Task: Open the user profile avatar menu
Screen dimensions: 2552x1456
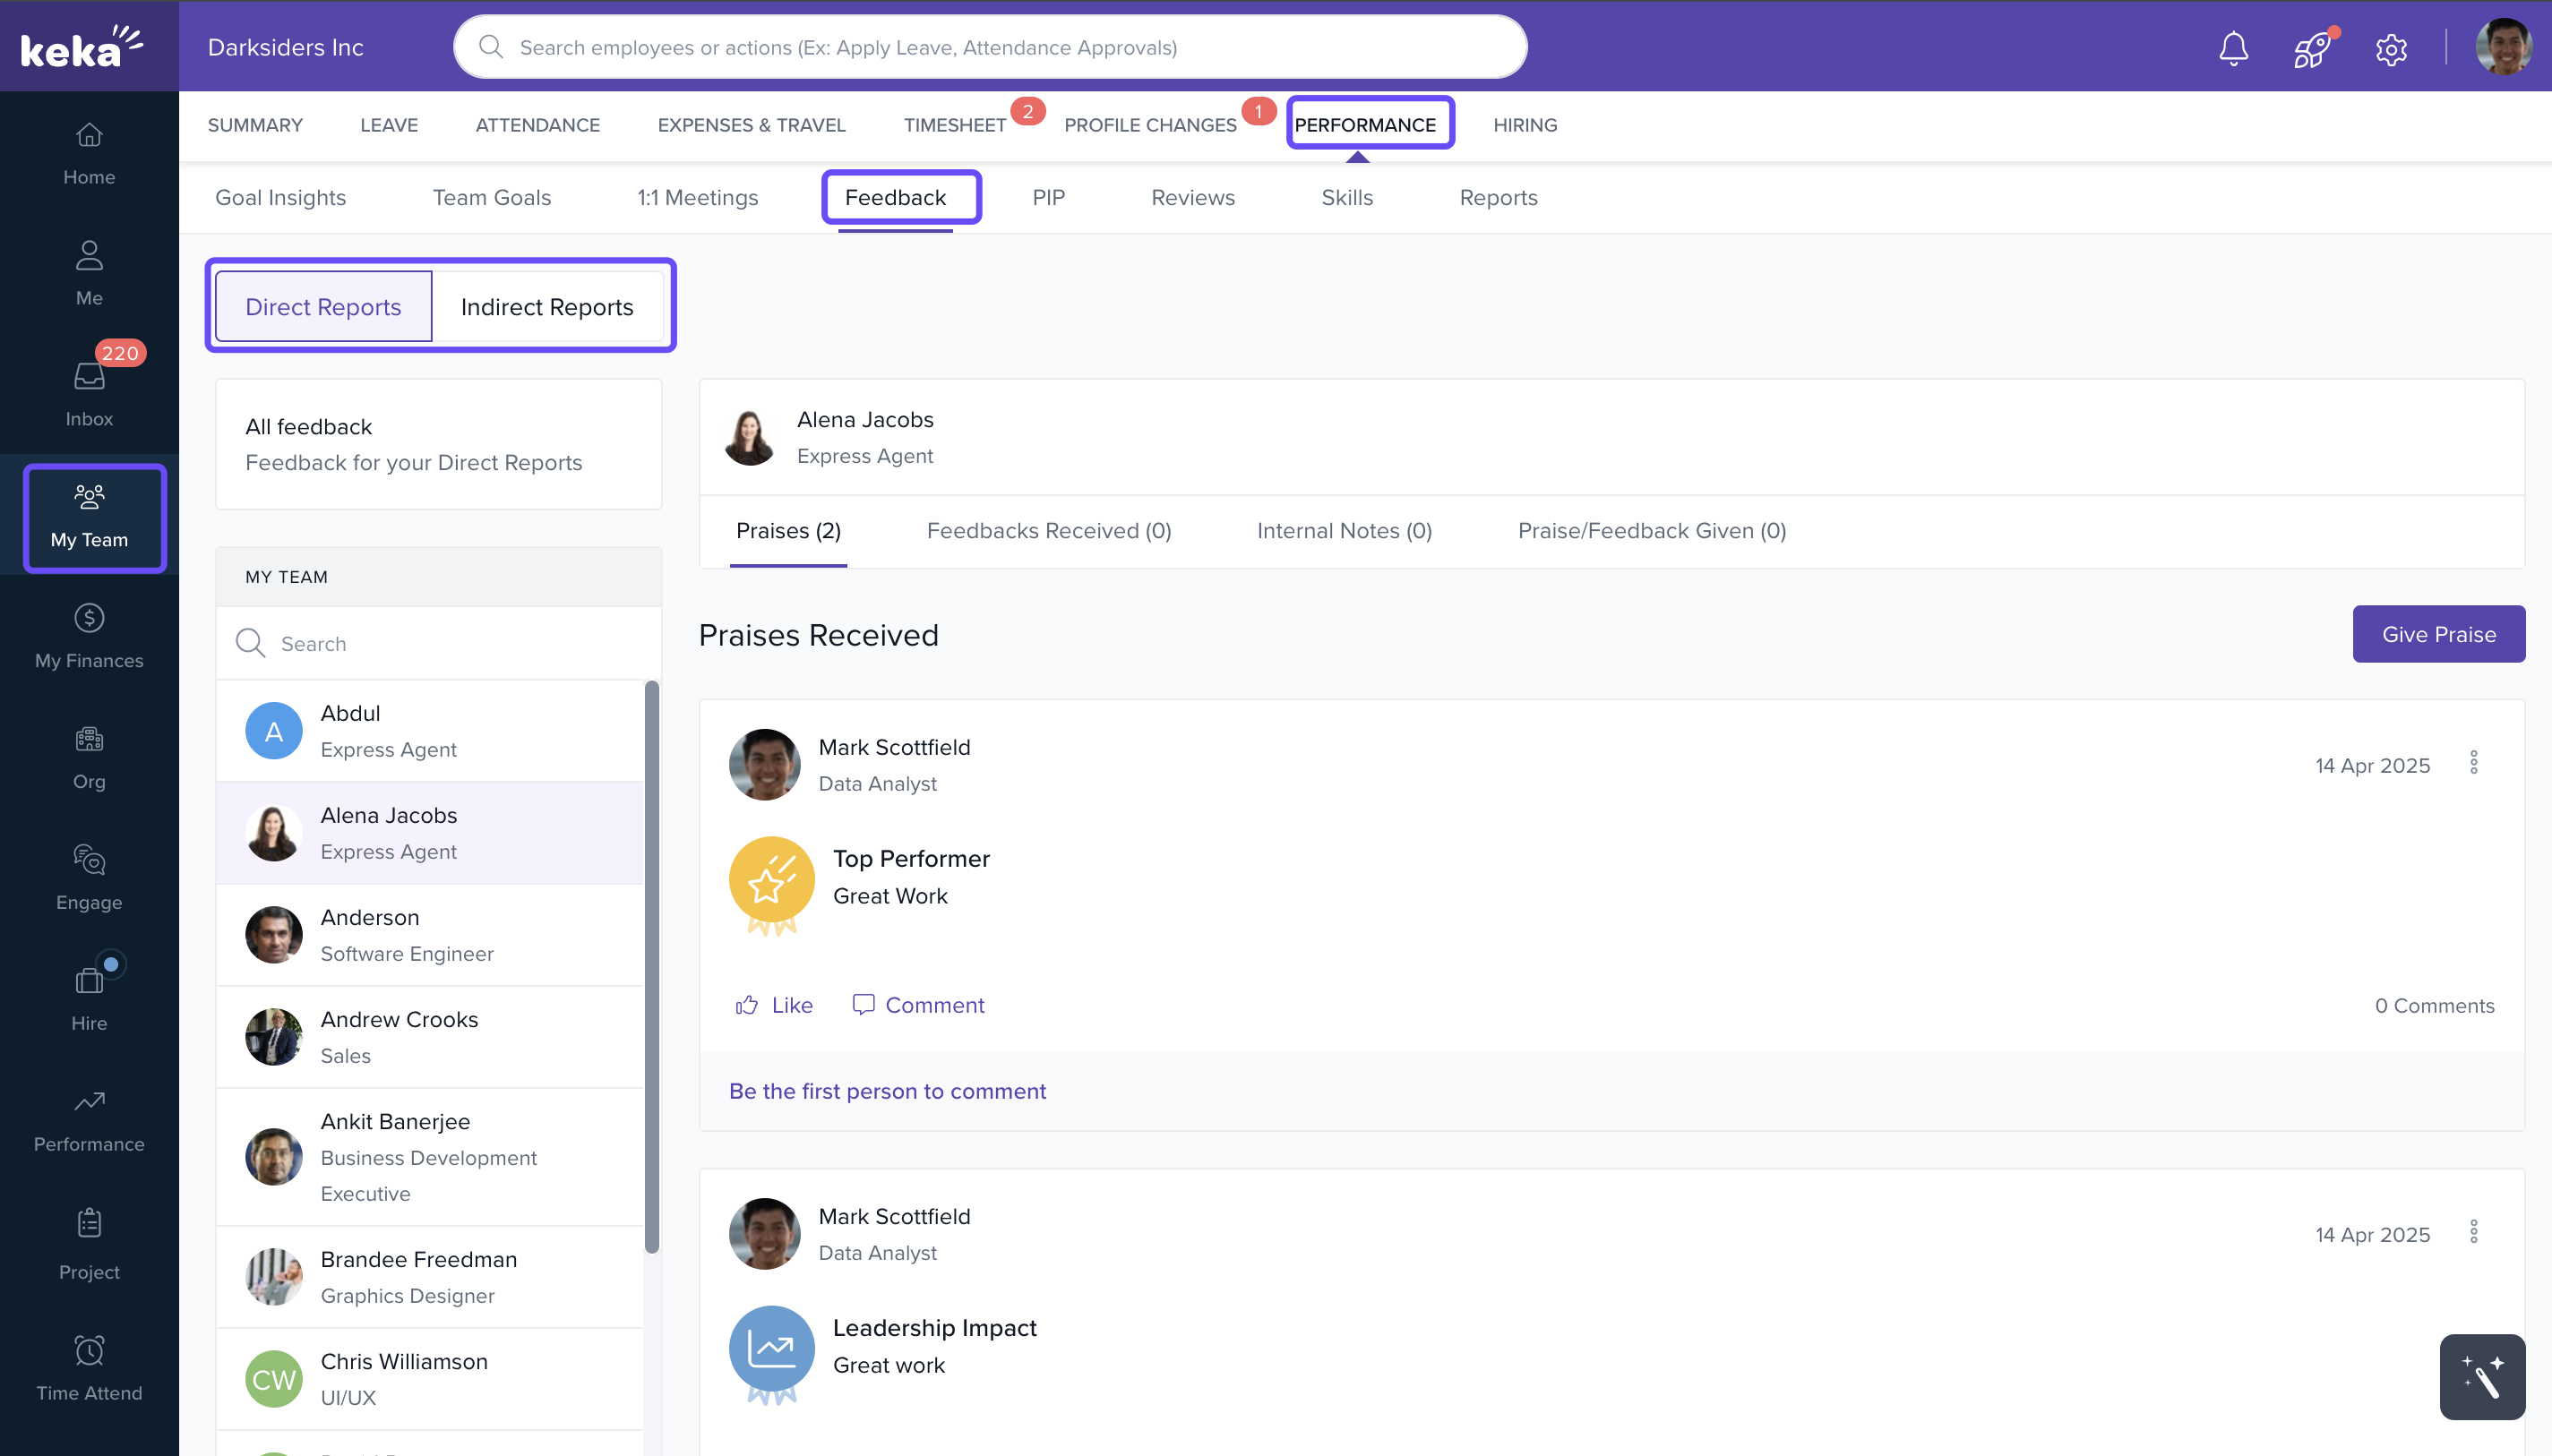Action: [2503, 47]
